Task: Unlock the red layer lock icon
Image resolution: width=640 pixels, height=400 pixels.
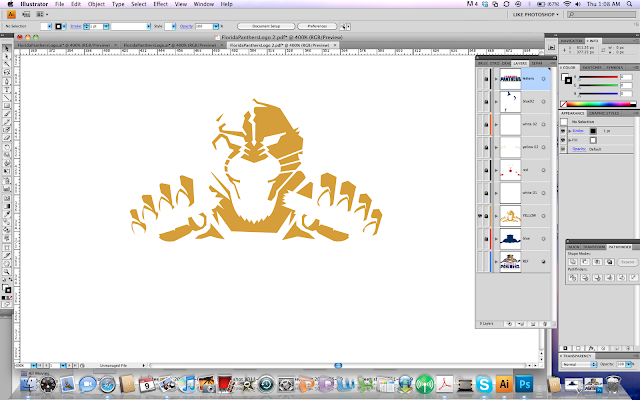Action: pos(486,170)
